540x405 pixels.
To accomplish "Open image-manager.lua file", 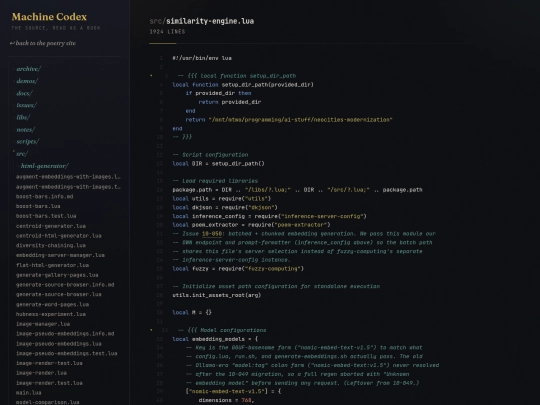I will (43, 324).
